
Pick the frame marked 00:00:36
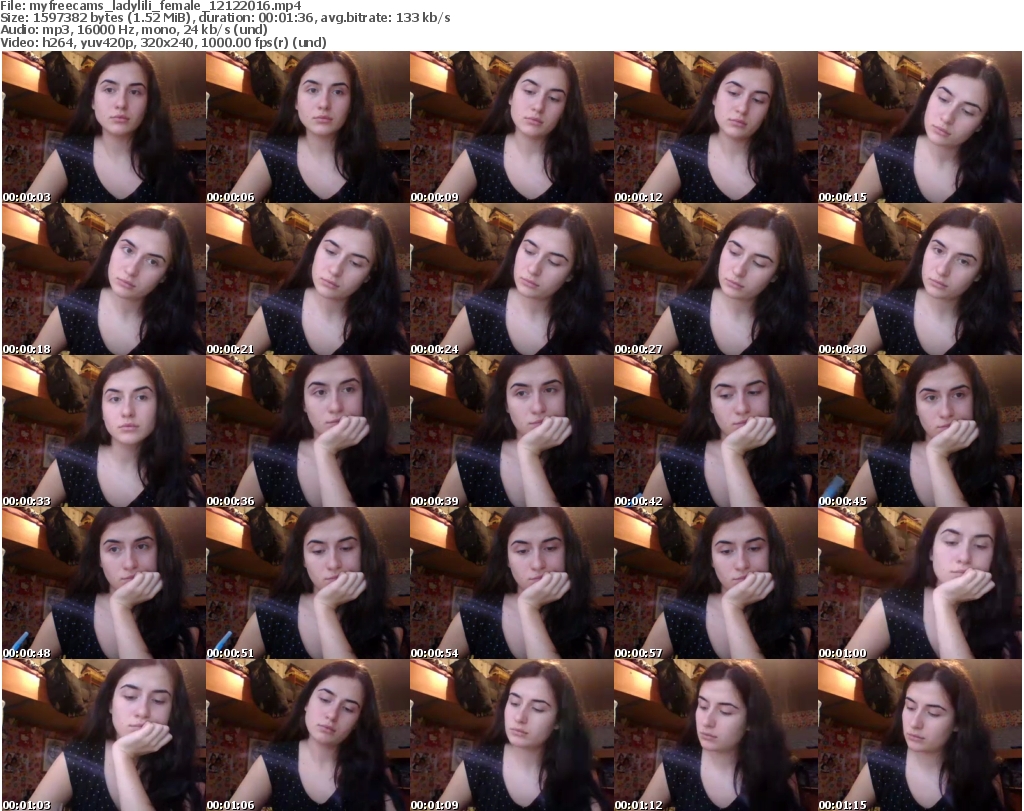308,432
